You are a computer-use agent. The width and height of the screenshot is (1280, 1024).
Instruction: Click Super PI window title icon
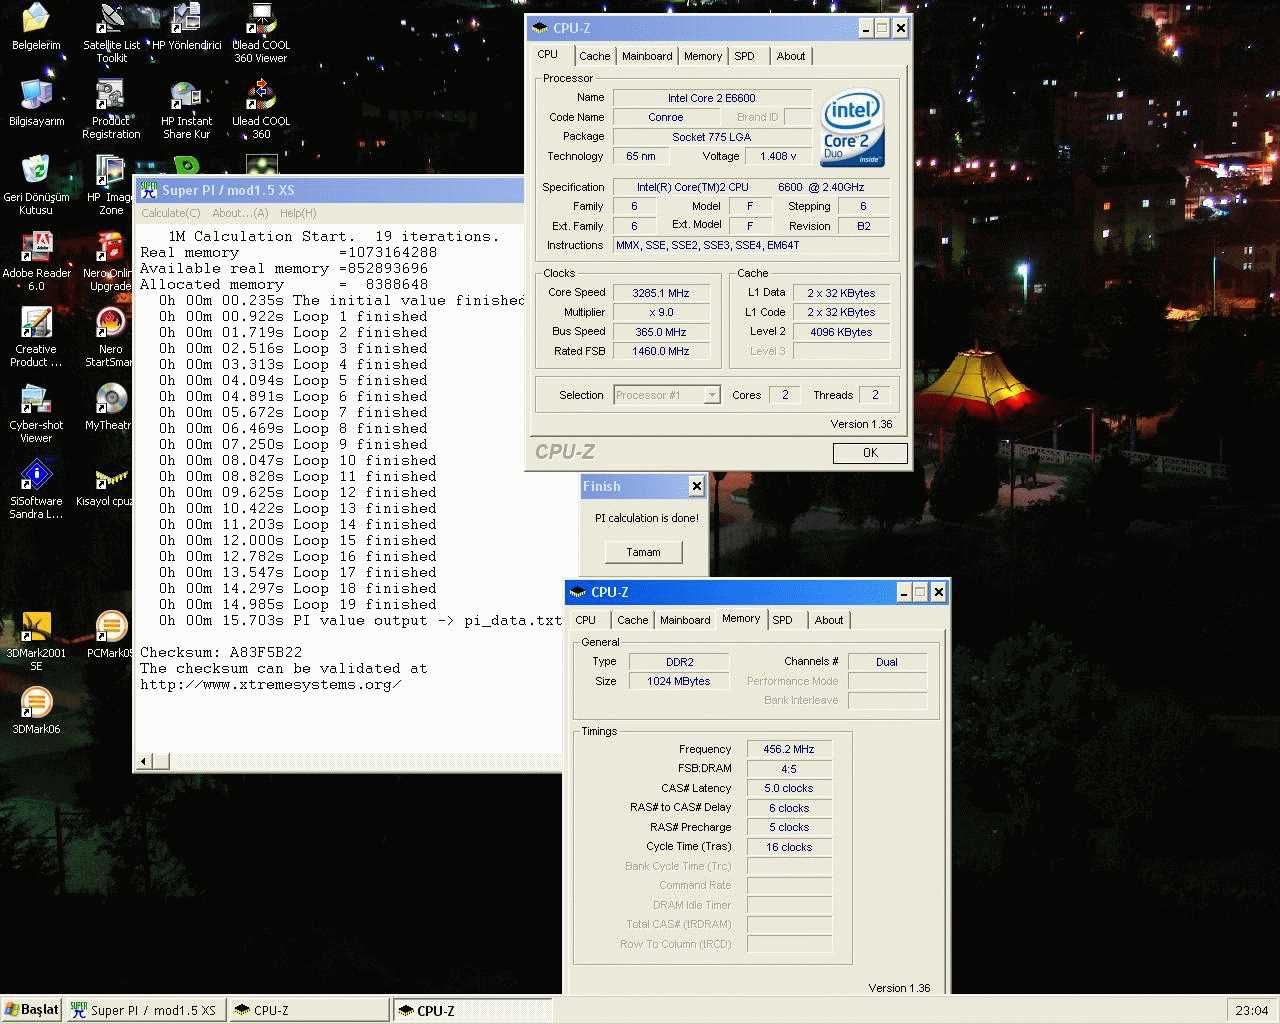point(148,190)
